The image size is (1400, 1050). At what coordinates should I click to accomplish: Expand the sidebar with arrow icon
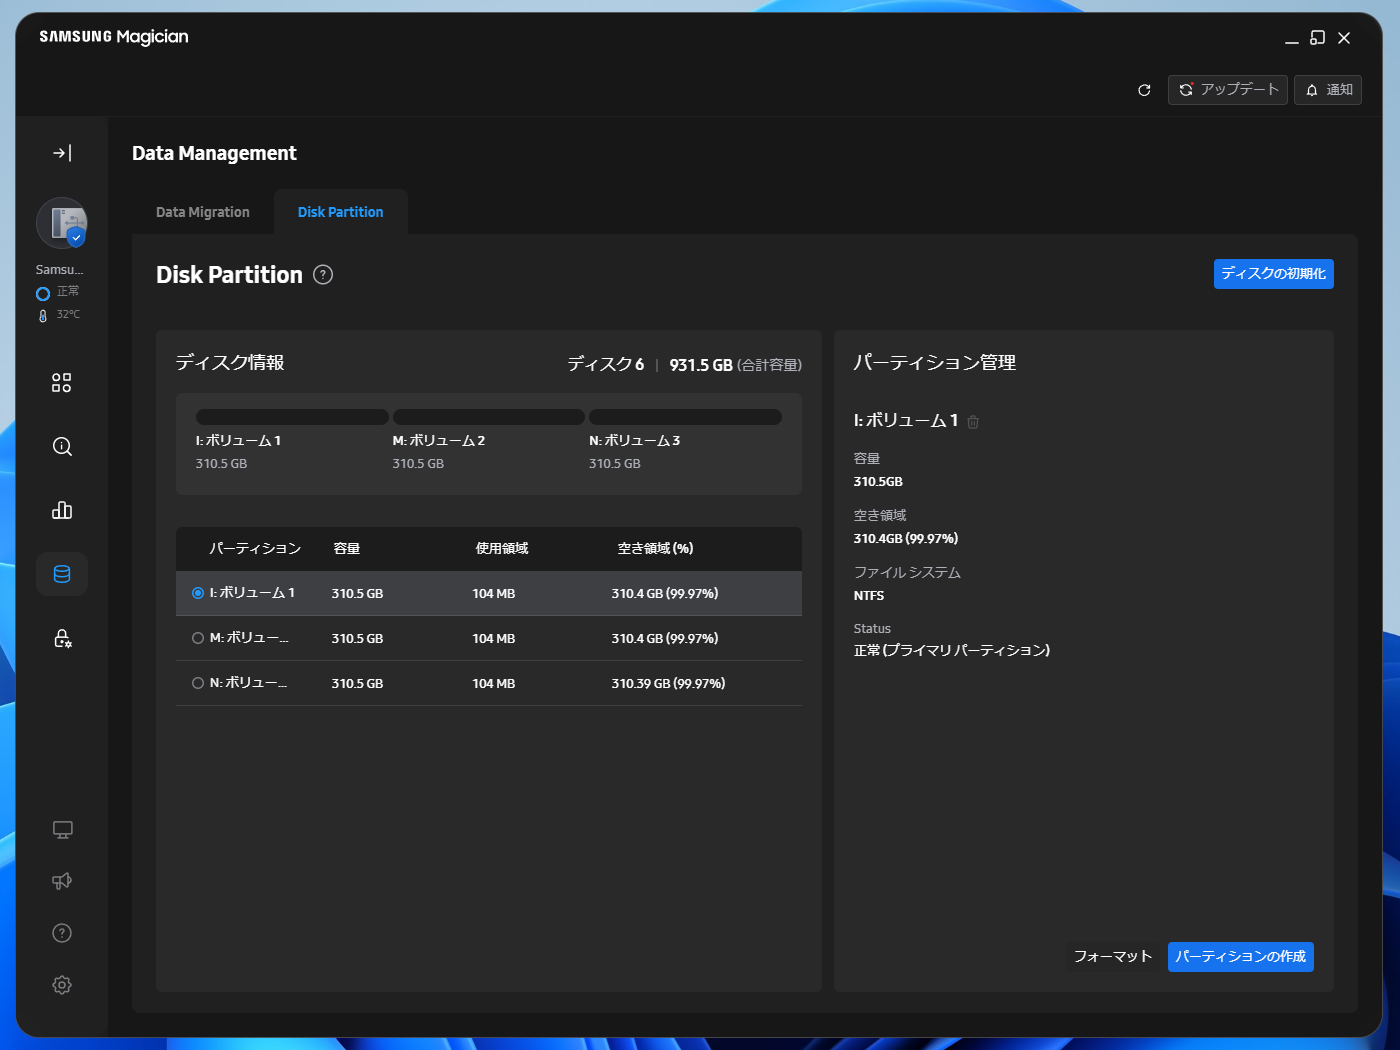coord(62,153)
